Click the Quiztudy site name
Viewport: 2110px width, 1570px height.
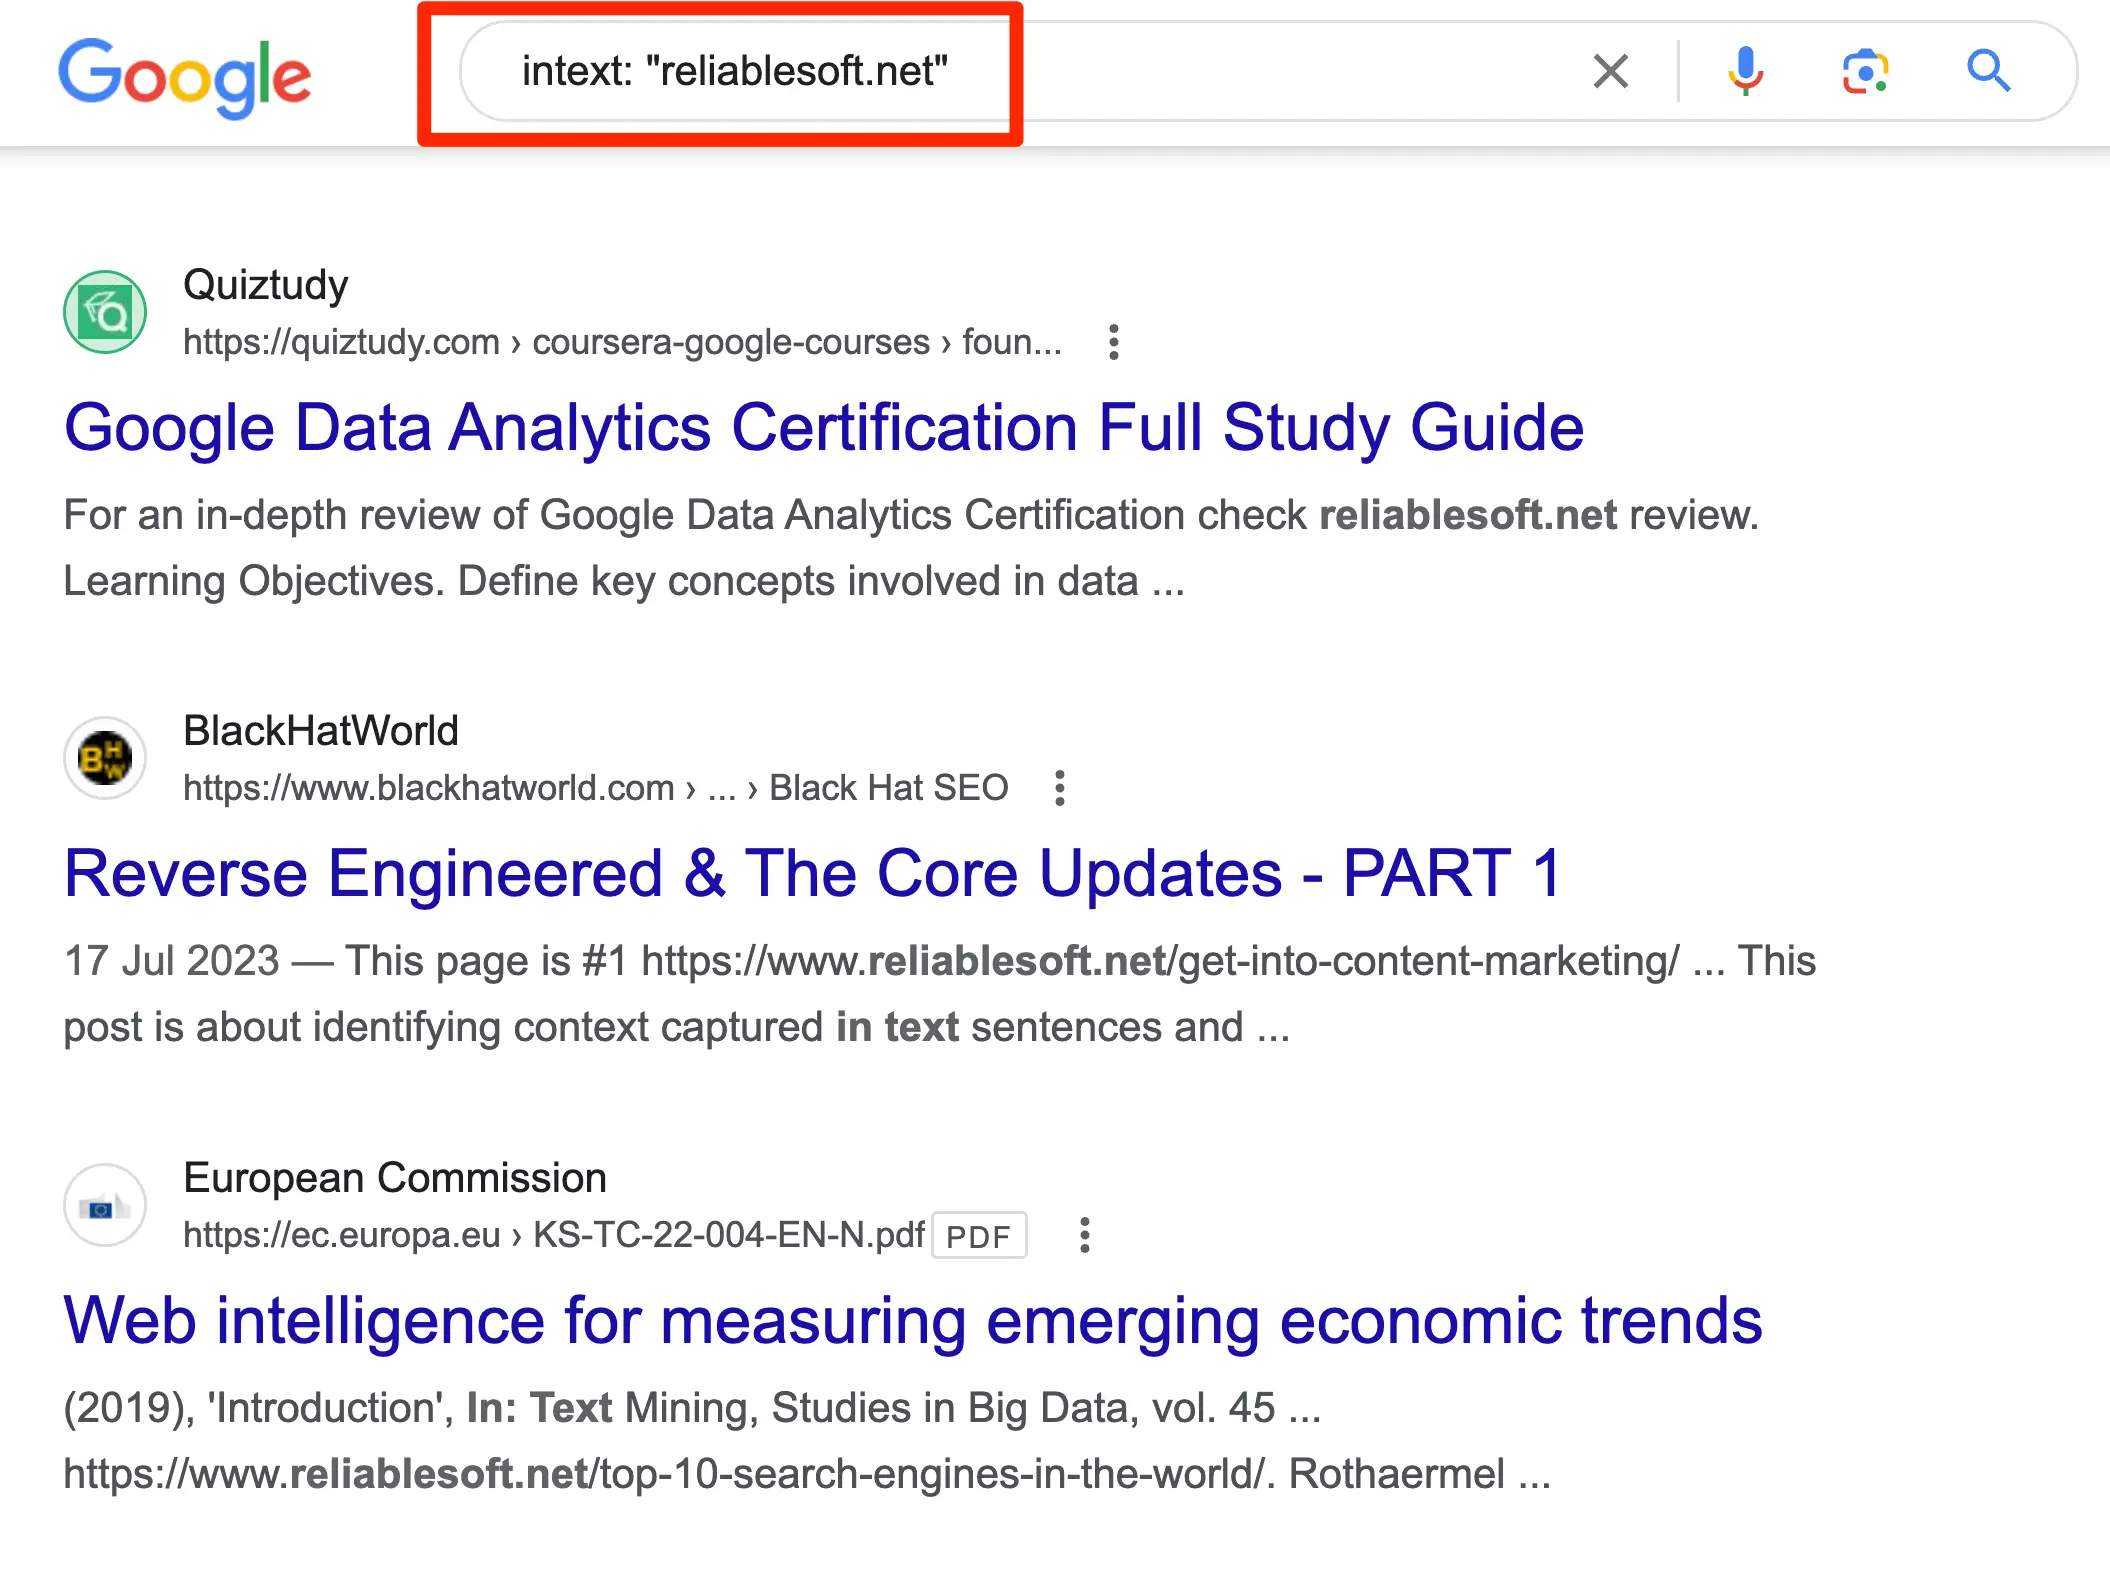coord(266,285)
